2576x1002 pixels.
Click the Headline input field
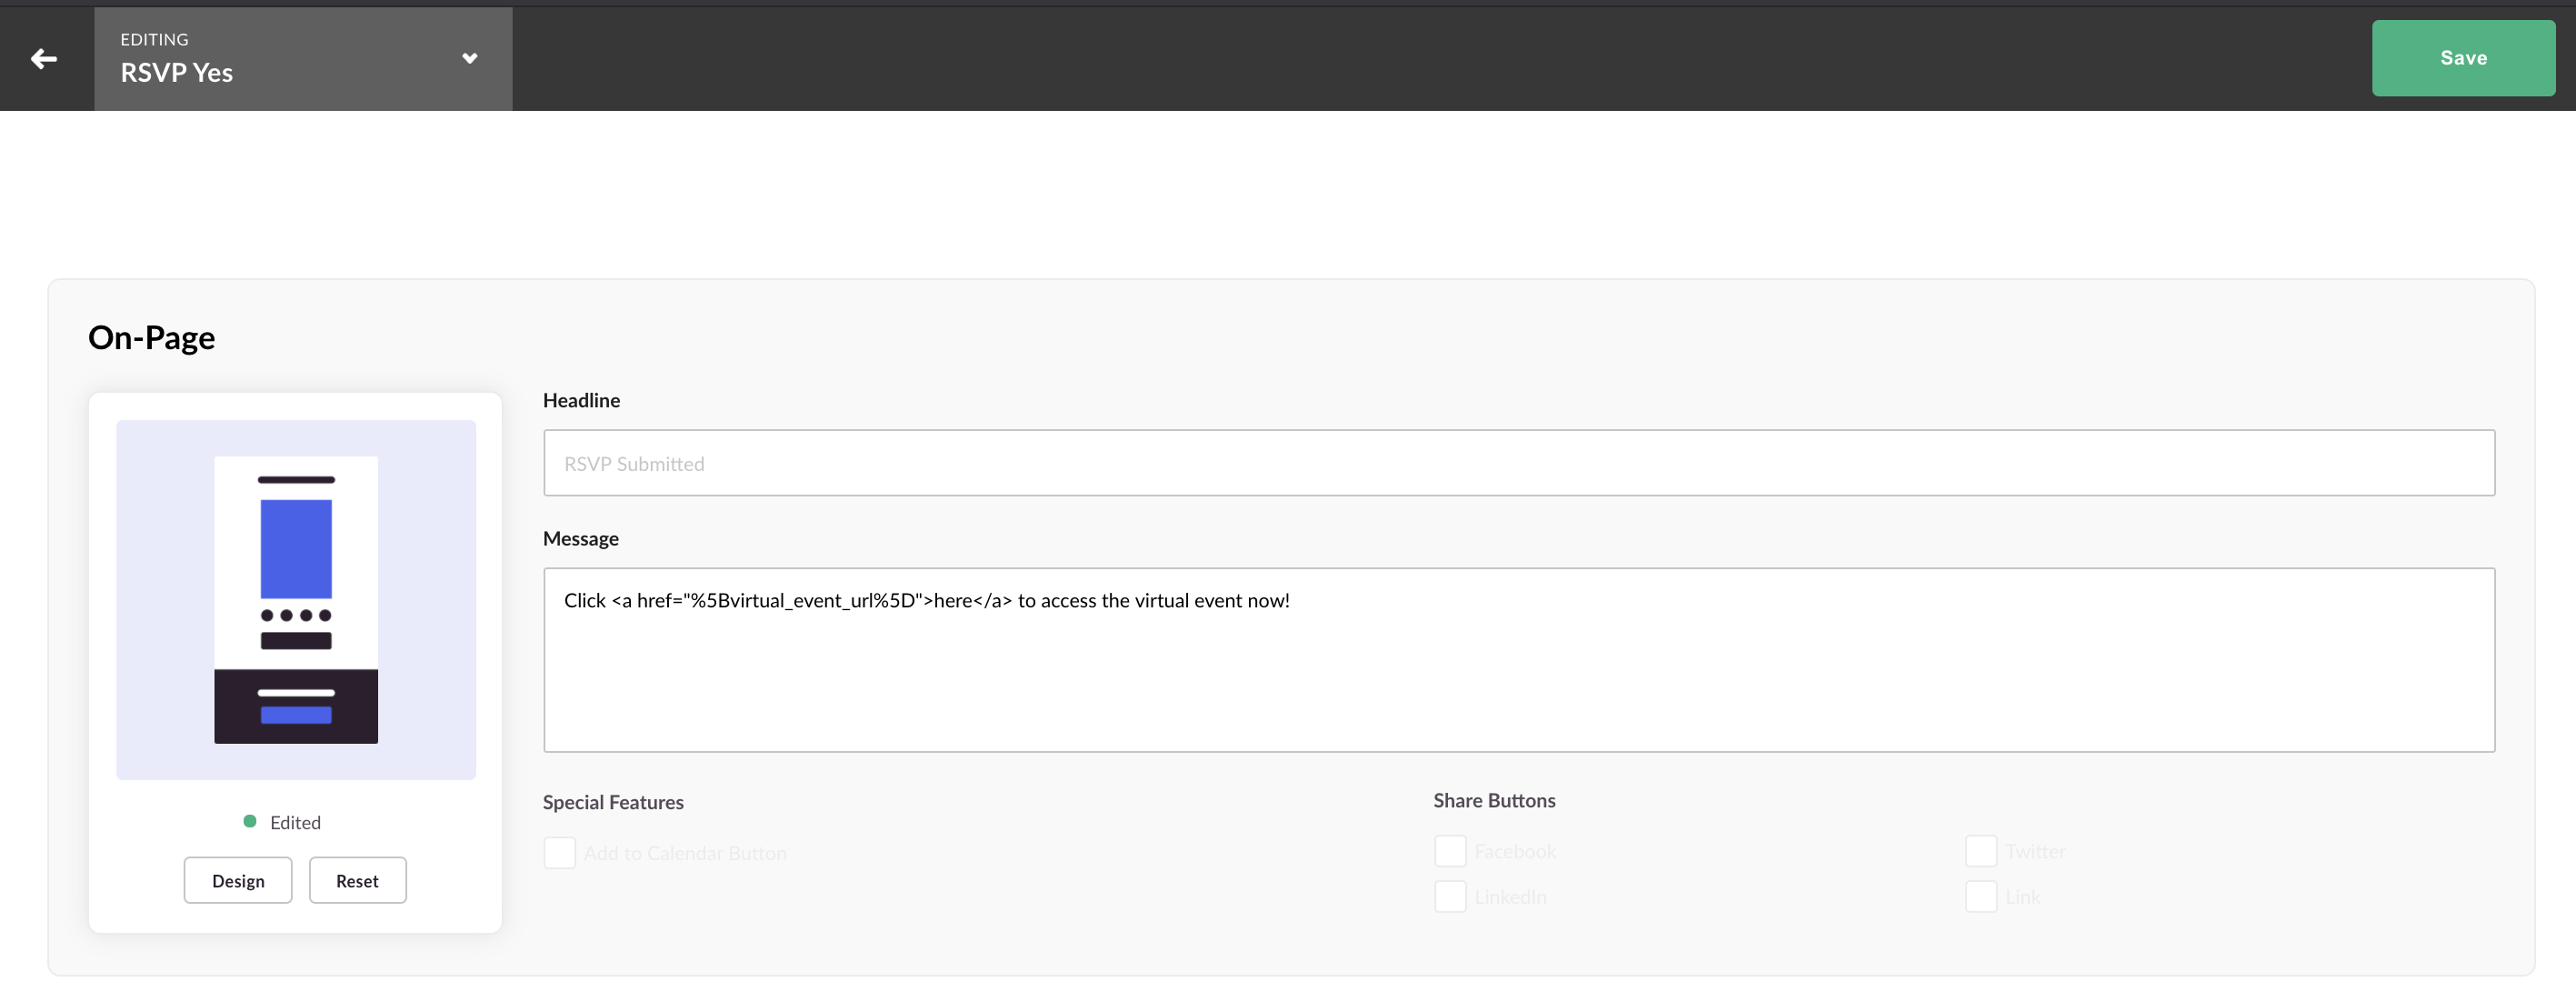[x=1518, y=463]
